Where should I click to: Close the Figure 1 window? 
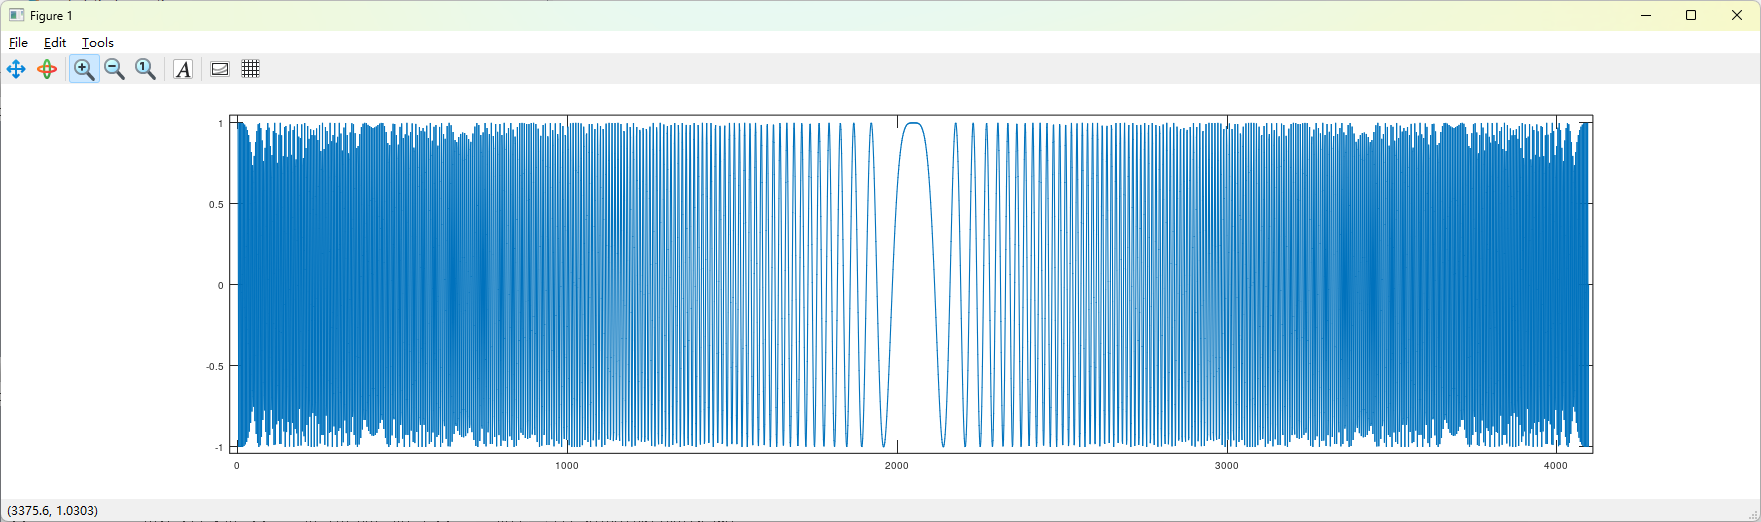(1737, 15)
